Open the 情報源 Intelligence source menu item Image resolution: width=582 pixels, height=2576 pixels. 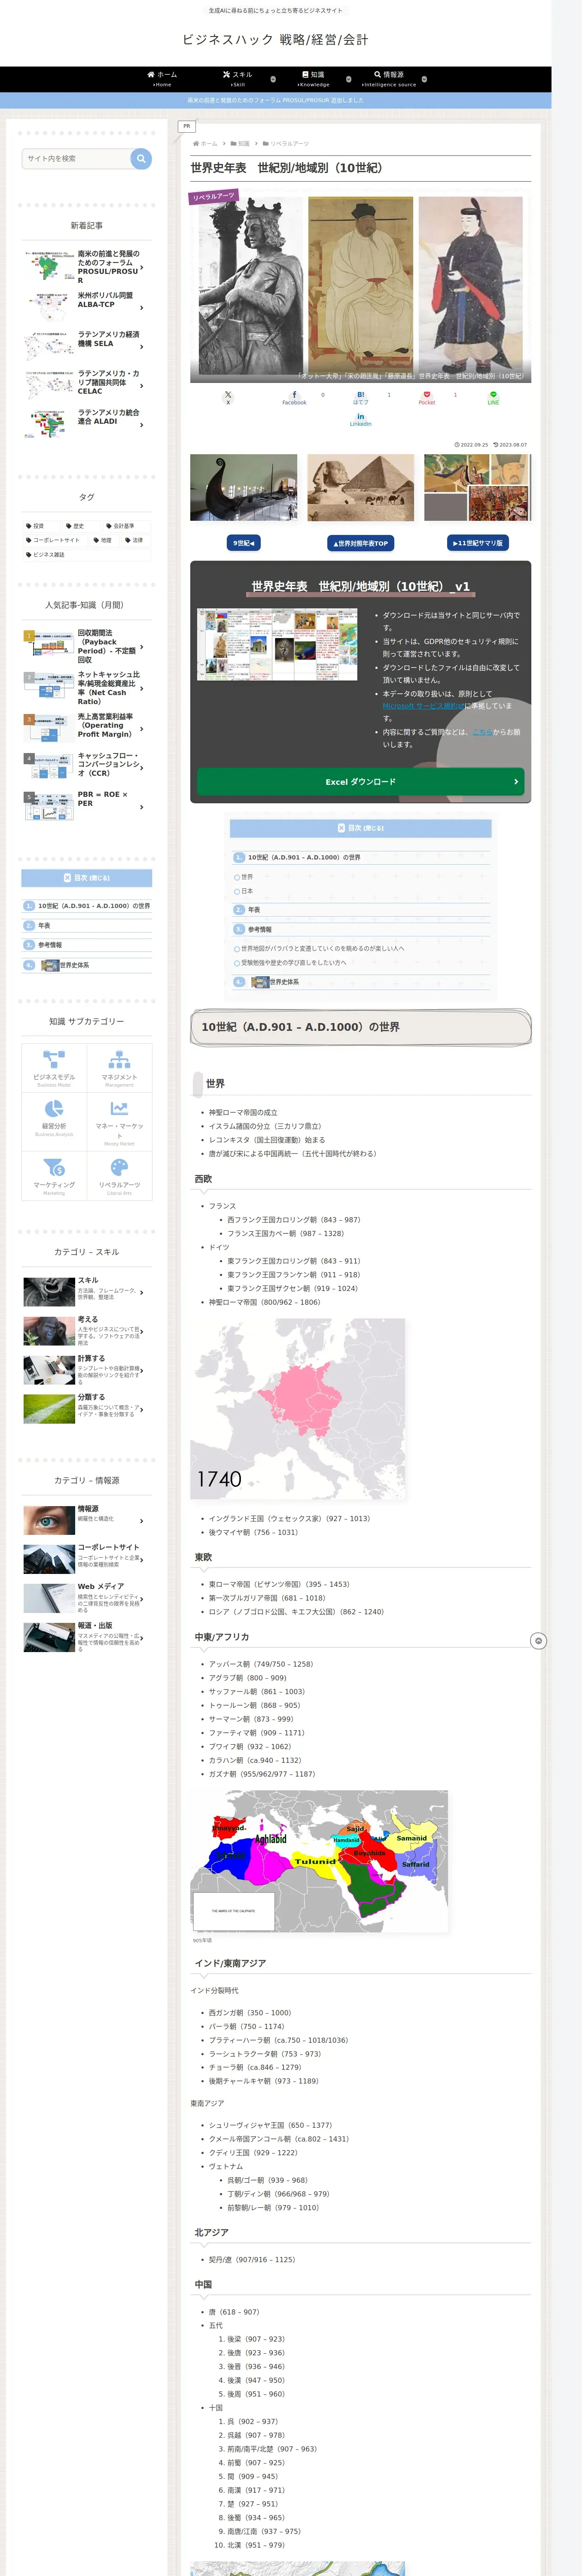click(x=389, y=79)
